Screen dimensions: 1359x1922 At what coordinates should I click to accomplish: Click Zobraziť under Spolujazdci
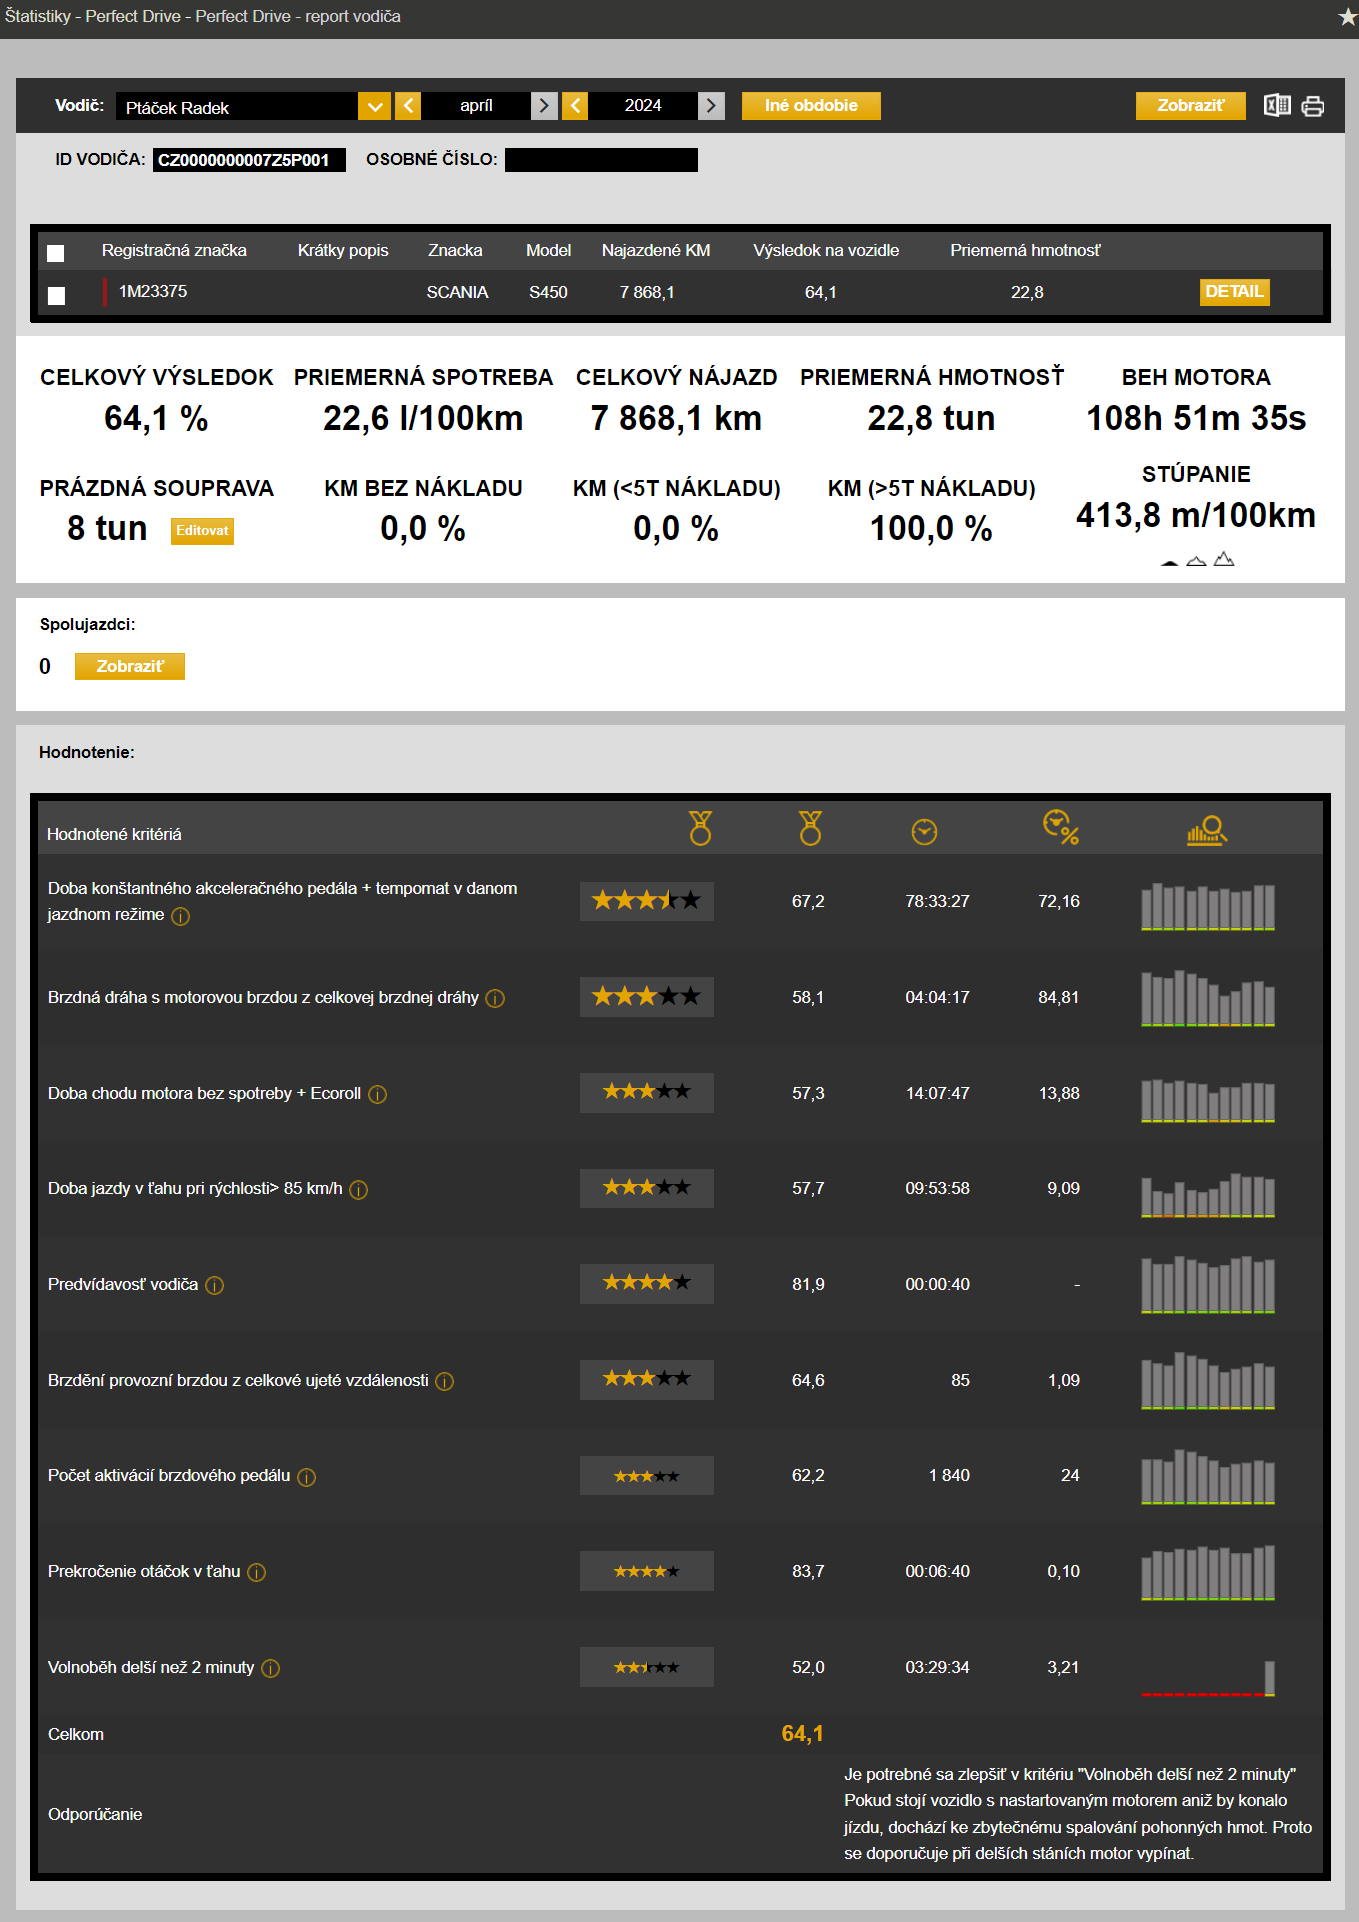pos(130,667)
